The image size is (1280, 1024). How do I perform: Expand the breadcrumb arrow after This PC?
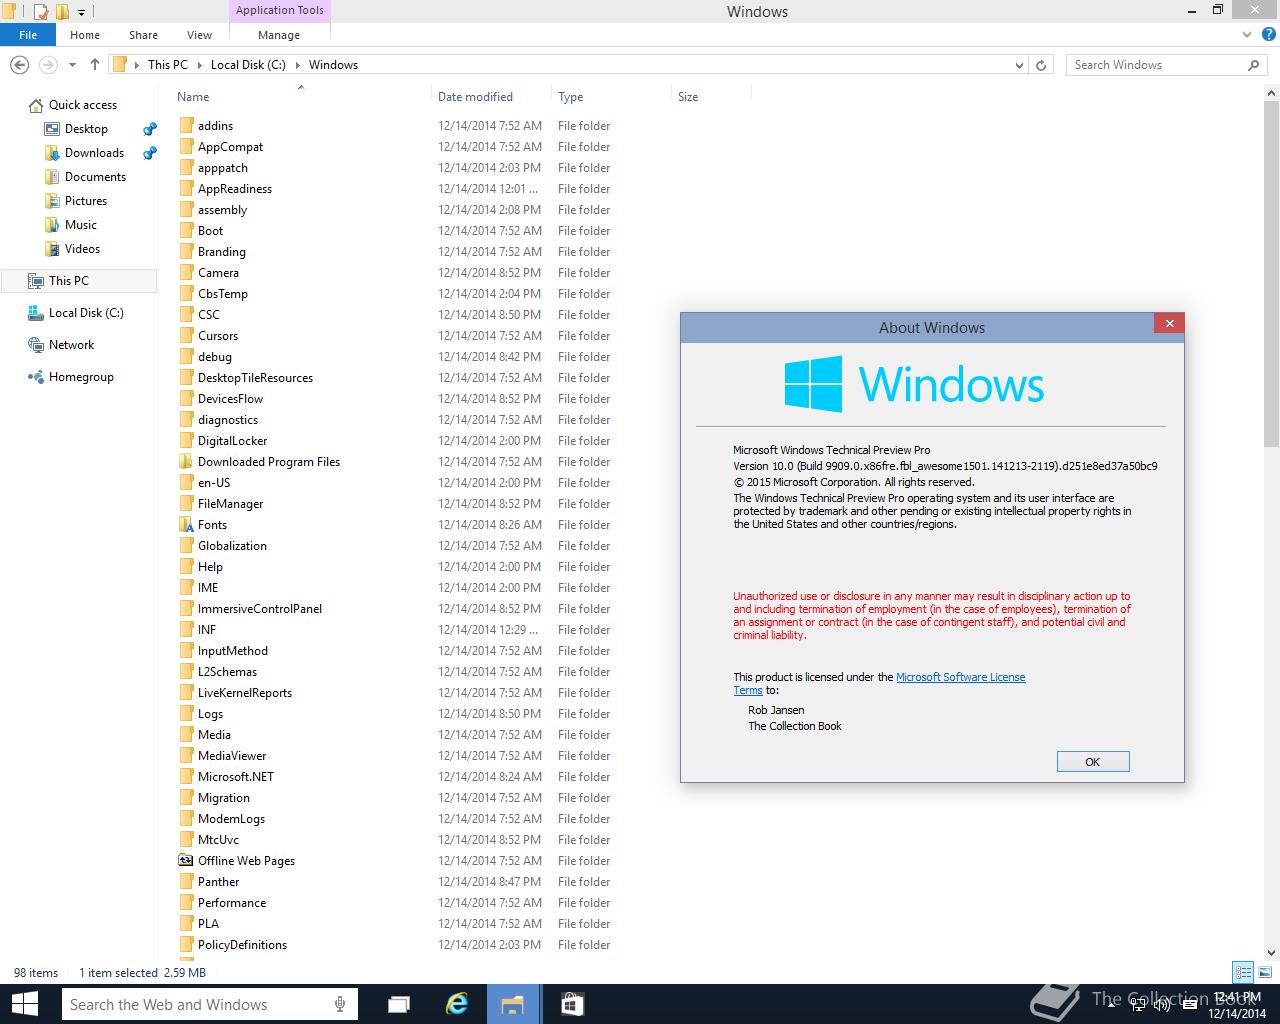pos(199,65)
